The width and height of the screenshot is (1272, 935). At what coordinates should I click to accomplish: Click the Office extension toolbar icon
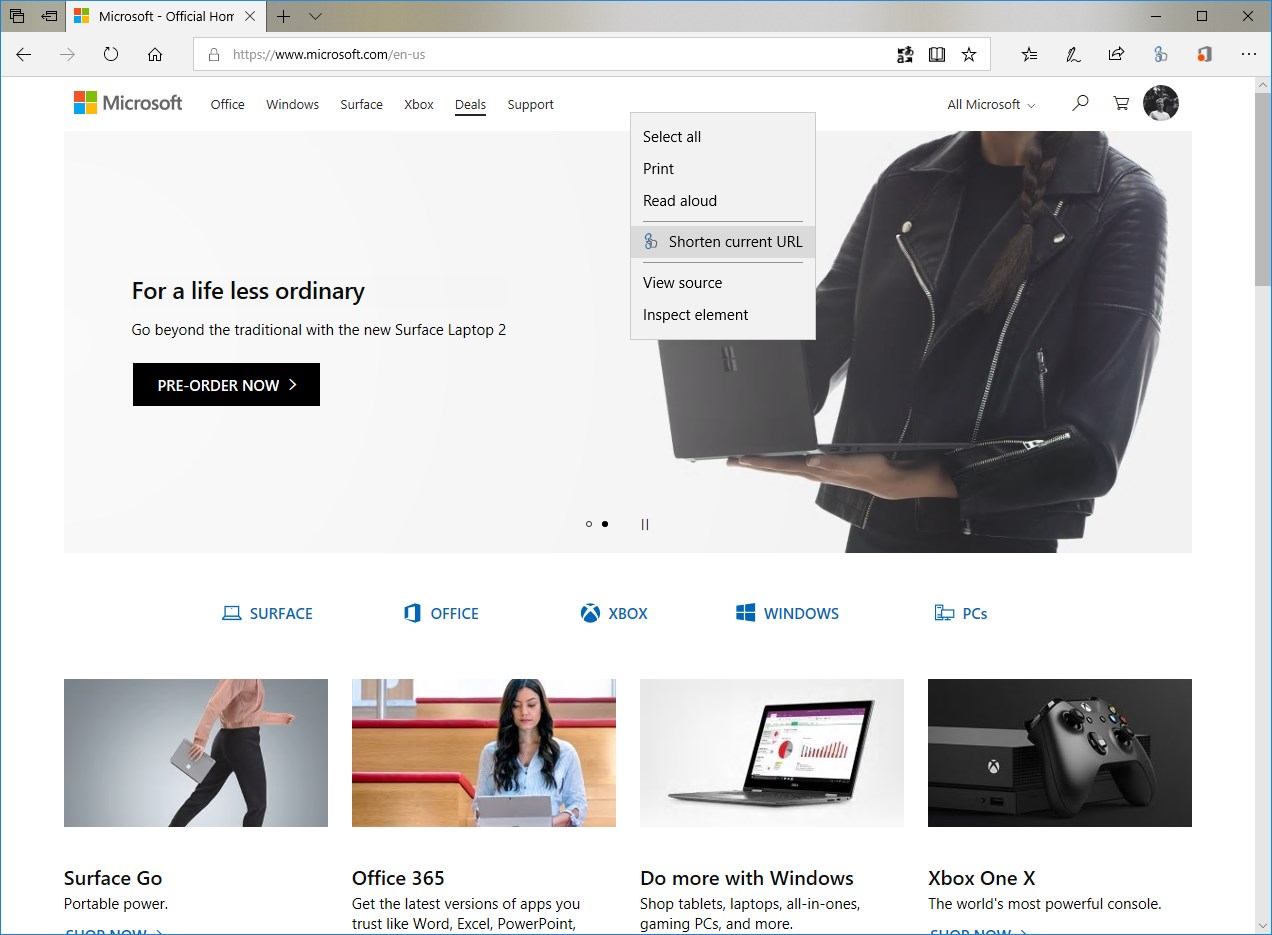click(x=1204, y=55)
